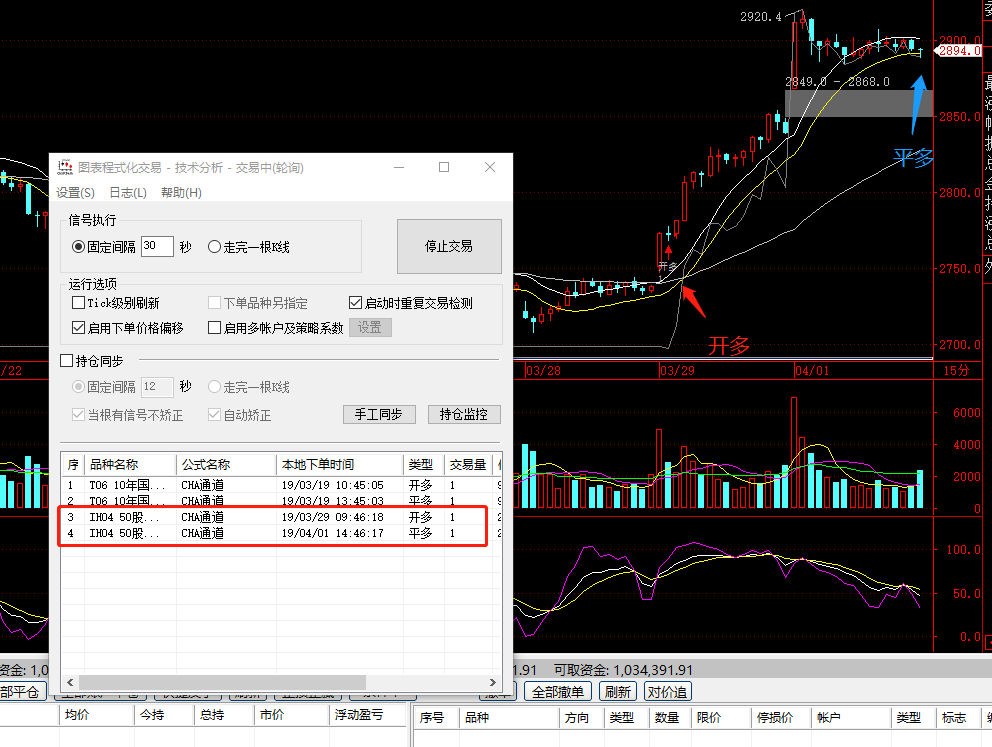Select 走完一根K线 radio under 持仓同步
Viewport: 992px width, 747px height.
249,386
